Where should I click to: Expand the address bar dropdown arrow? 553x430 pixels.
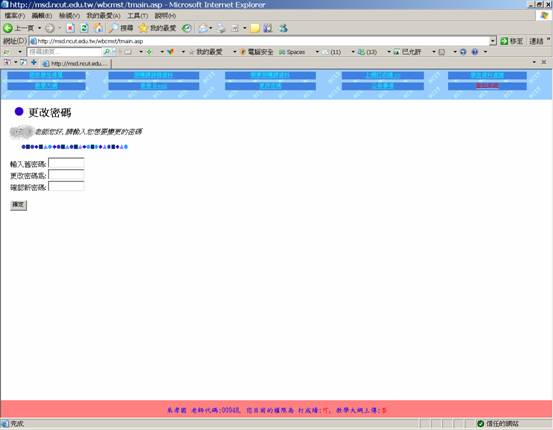click(493, 41)
